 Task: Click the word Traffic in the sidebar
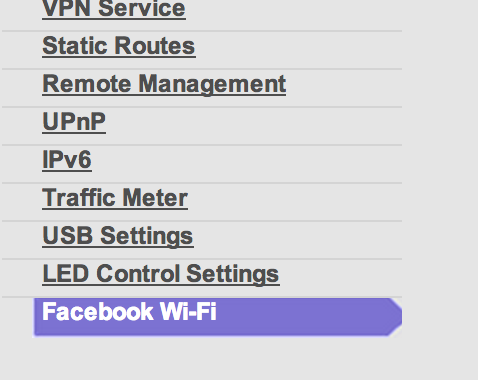79,198
